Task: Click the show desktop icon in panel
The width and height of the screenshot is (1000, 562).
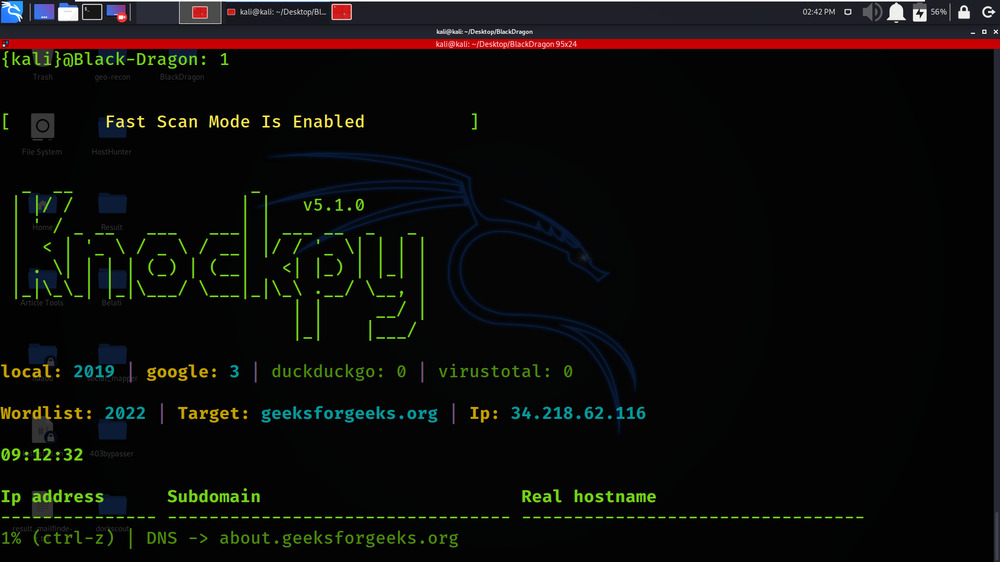Action: [x=43, y=12]
